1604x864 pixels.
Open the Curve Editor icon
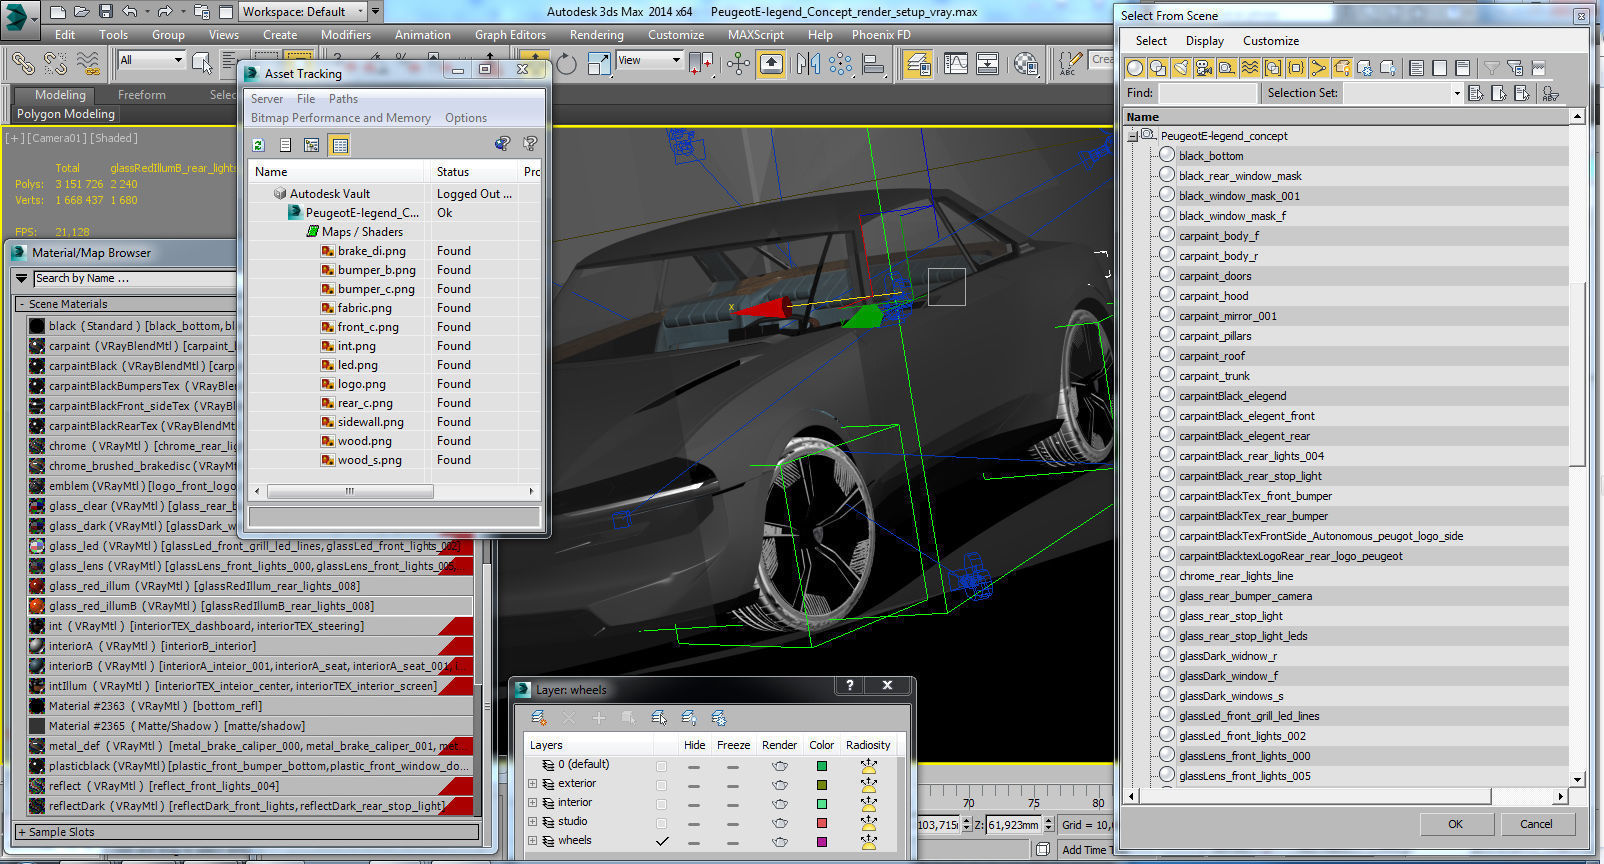(956, 64)
